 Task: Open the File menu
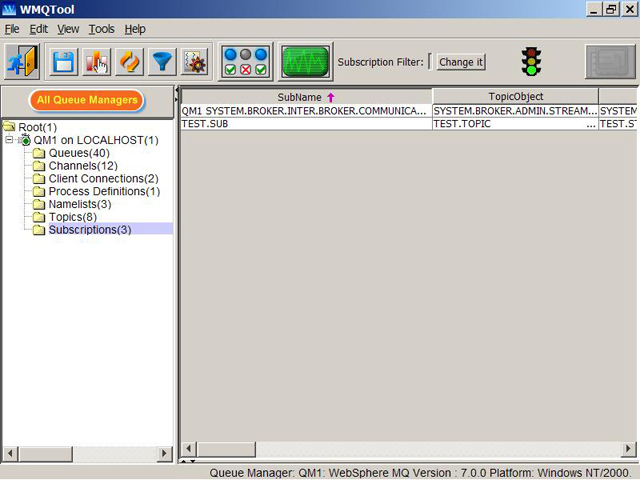(x=12, y=29)
